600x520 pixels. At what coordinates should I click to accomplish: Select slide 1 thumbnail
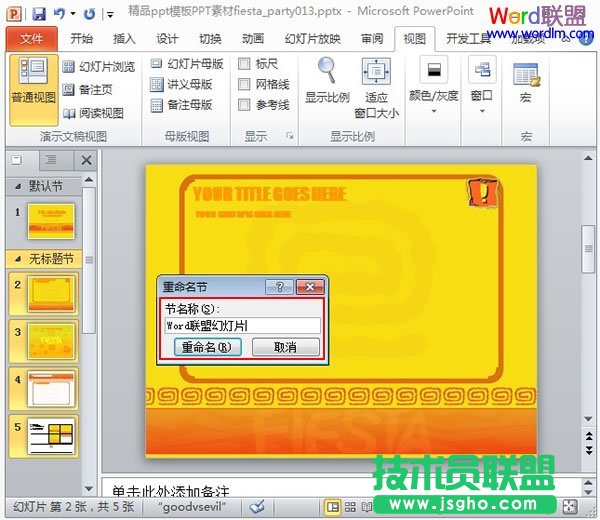pos(51,221)
